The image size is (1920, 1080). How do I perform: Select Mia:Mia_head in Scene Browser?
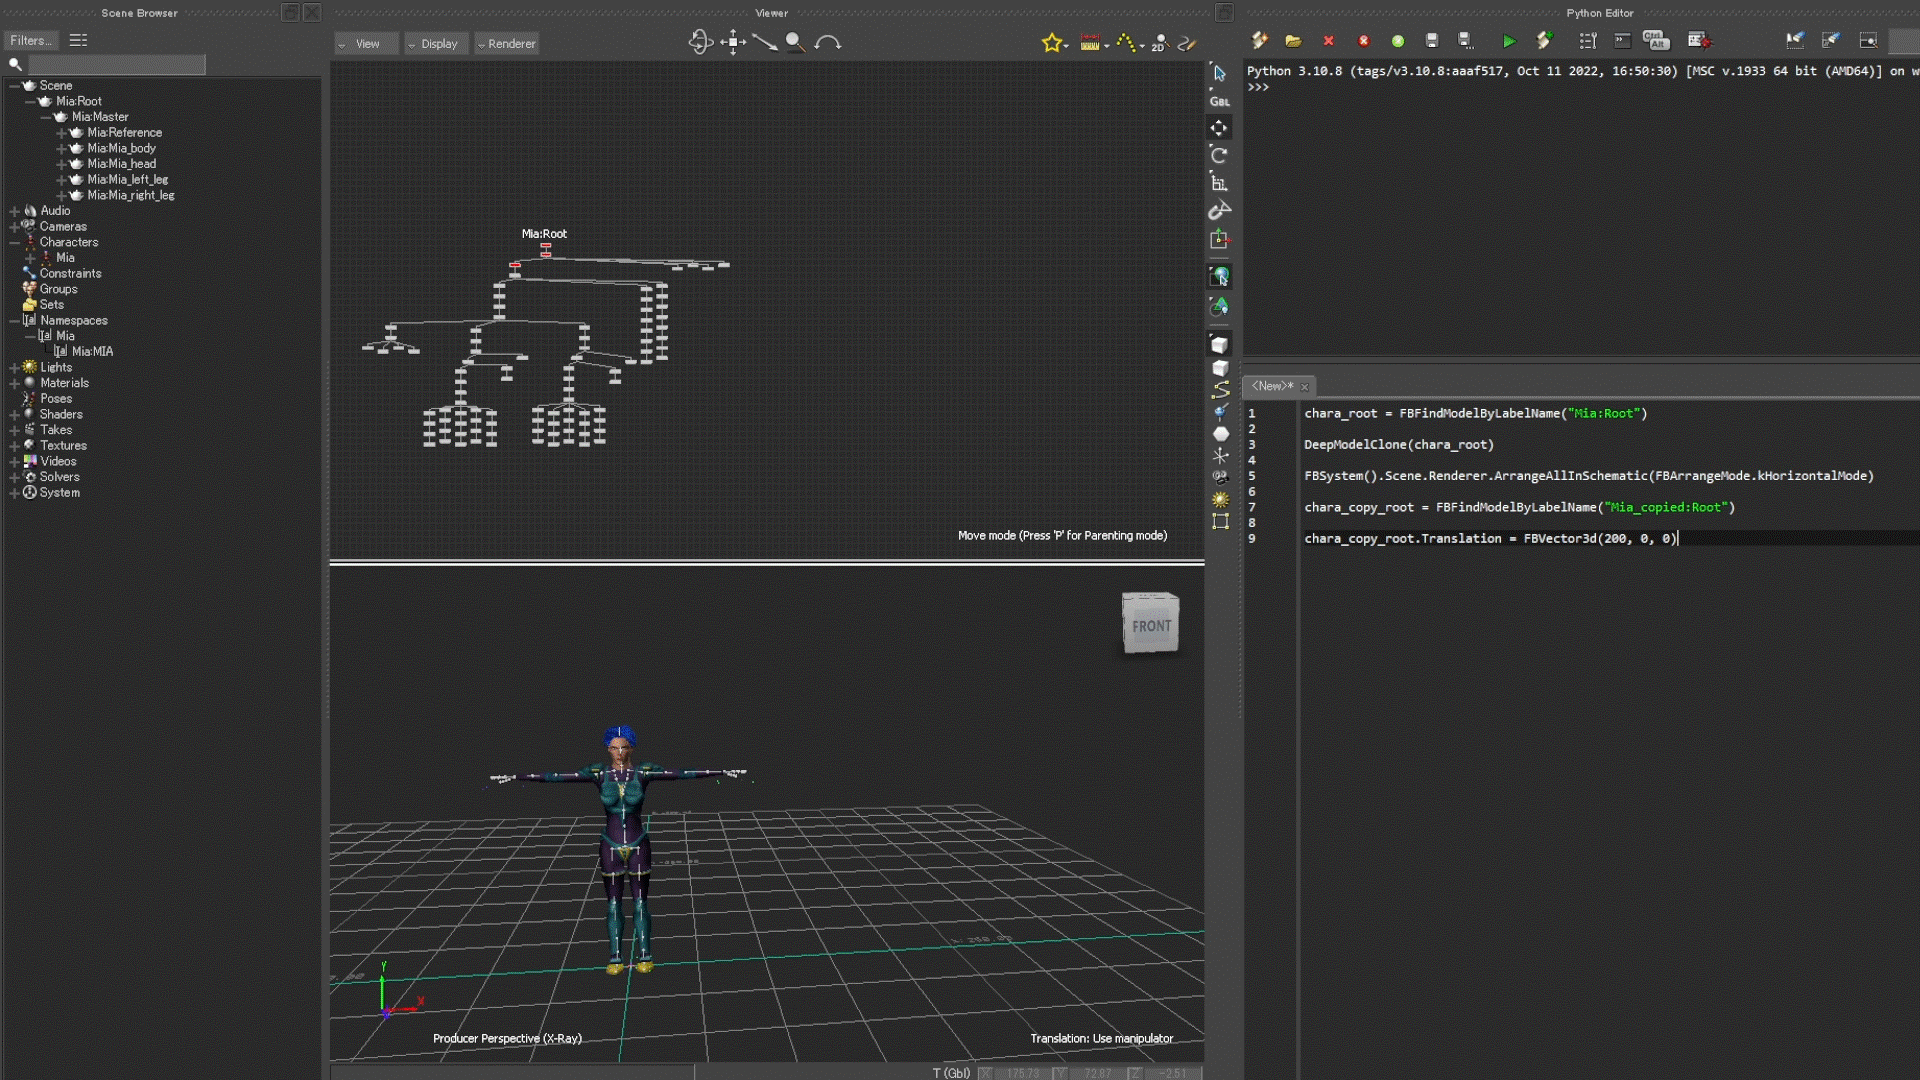coord(121,164)
